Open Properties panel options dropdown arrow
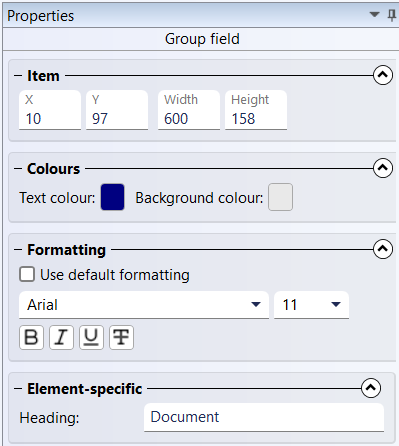This screenshot has height=446, width=399. (375, 15)
